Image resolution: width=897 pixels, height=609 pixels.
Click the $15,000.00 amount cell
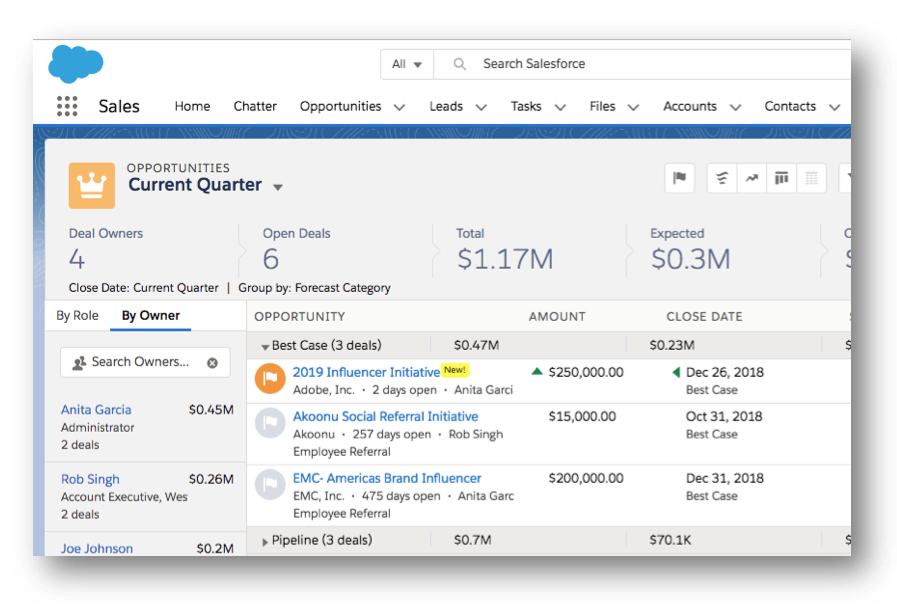coord(582,416)
